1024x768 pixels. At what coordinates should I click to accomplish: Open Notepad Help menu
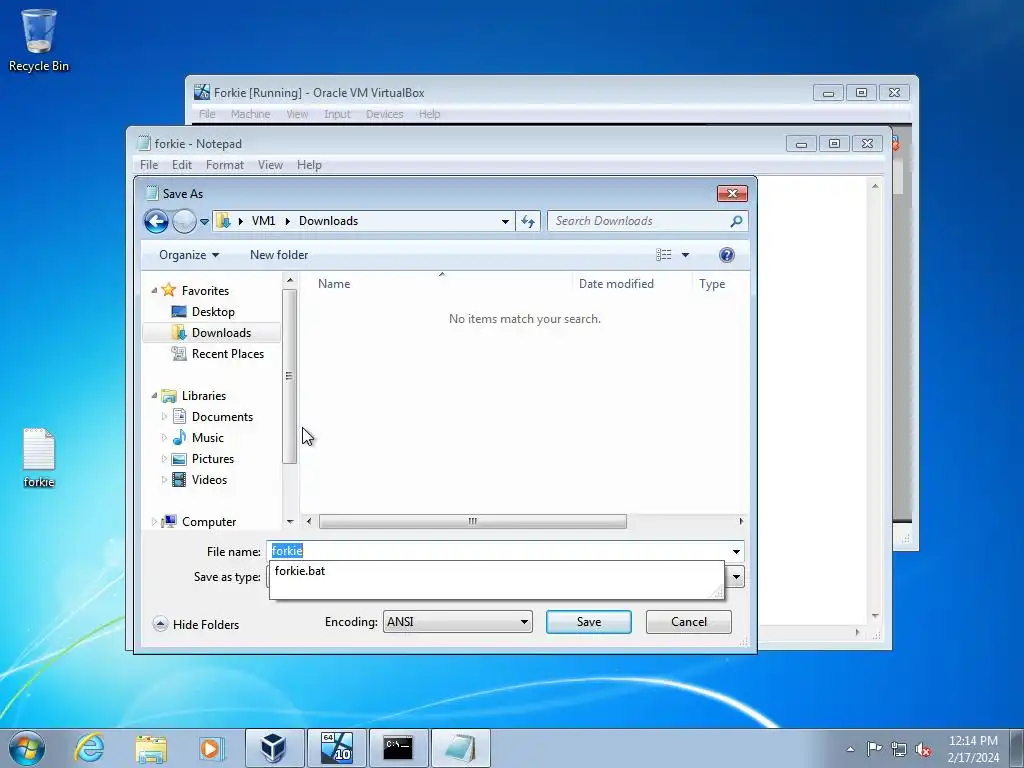pos(309,165)
